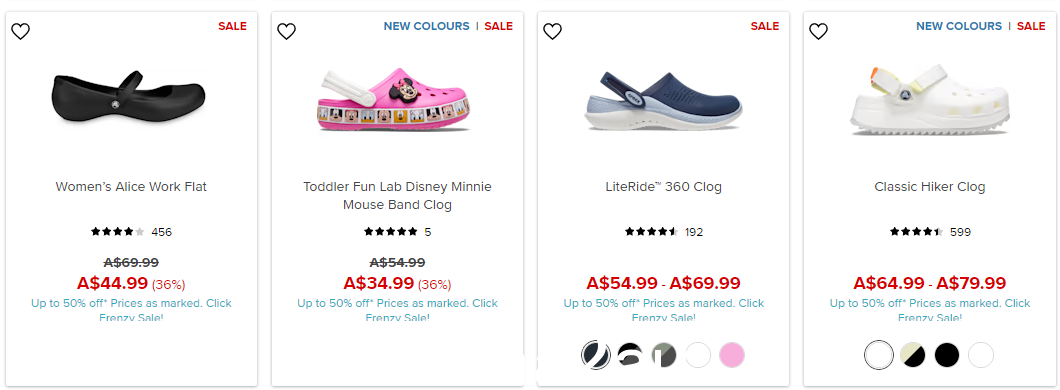Screen dimensions: 1060x390
Task: Select the grey-green LiteRide colour swatch
Action: pyautogui.click(x=664, y=355)
